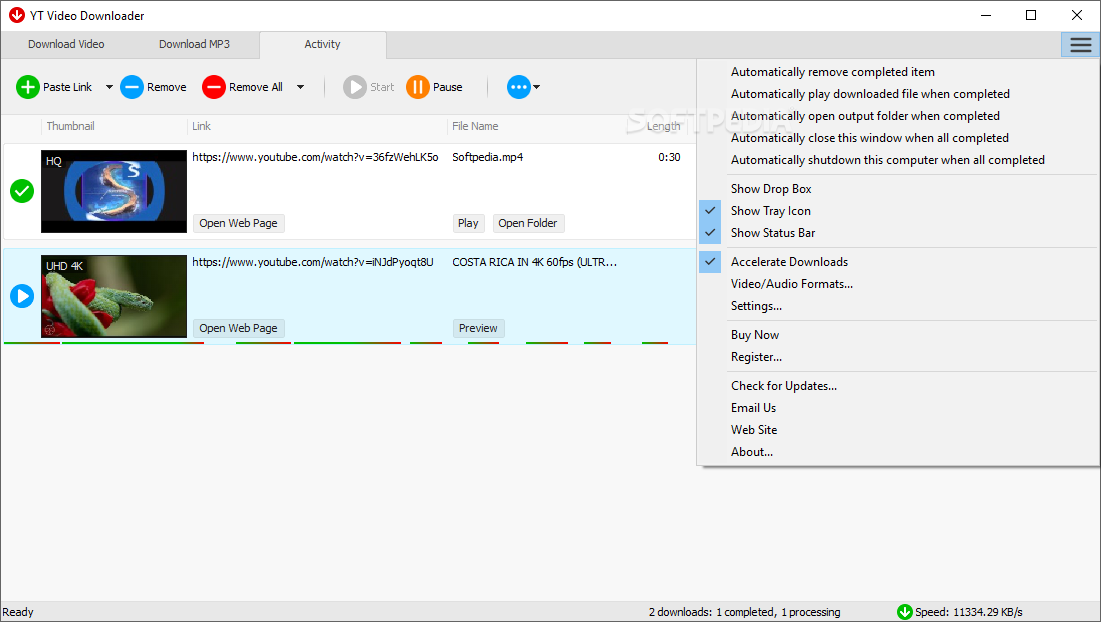Click the green Paste Link plus icon

27,87
